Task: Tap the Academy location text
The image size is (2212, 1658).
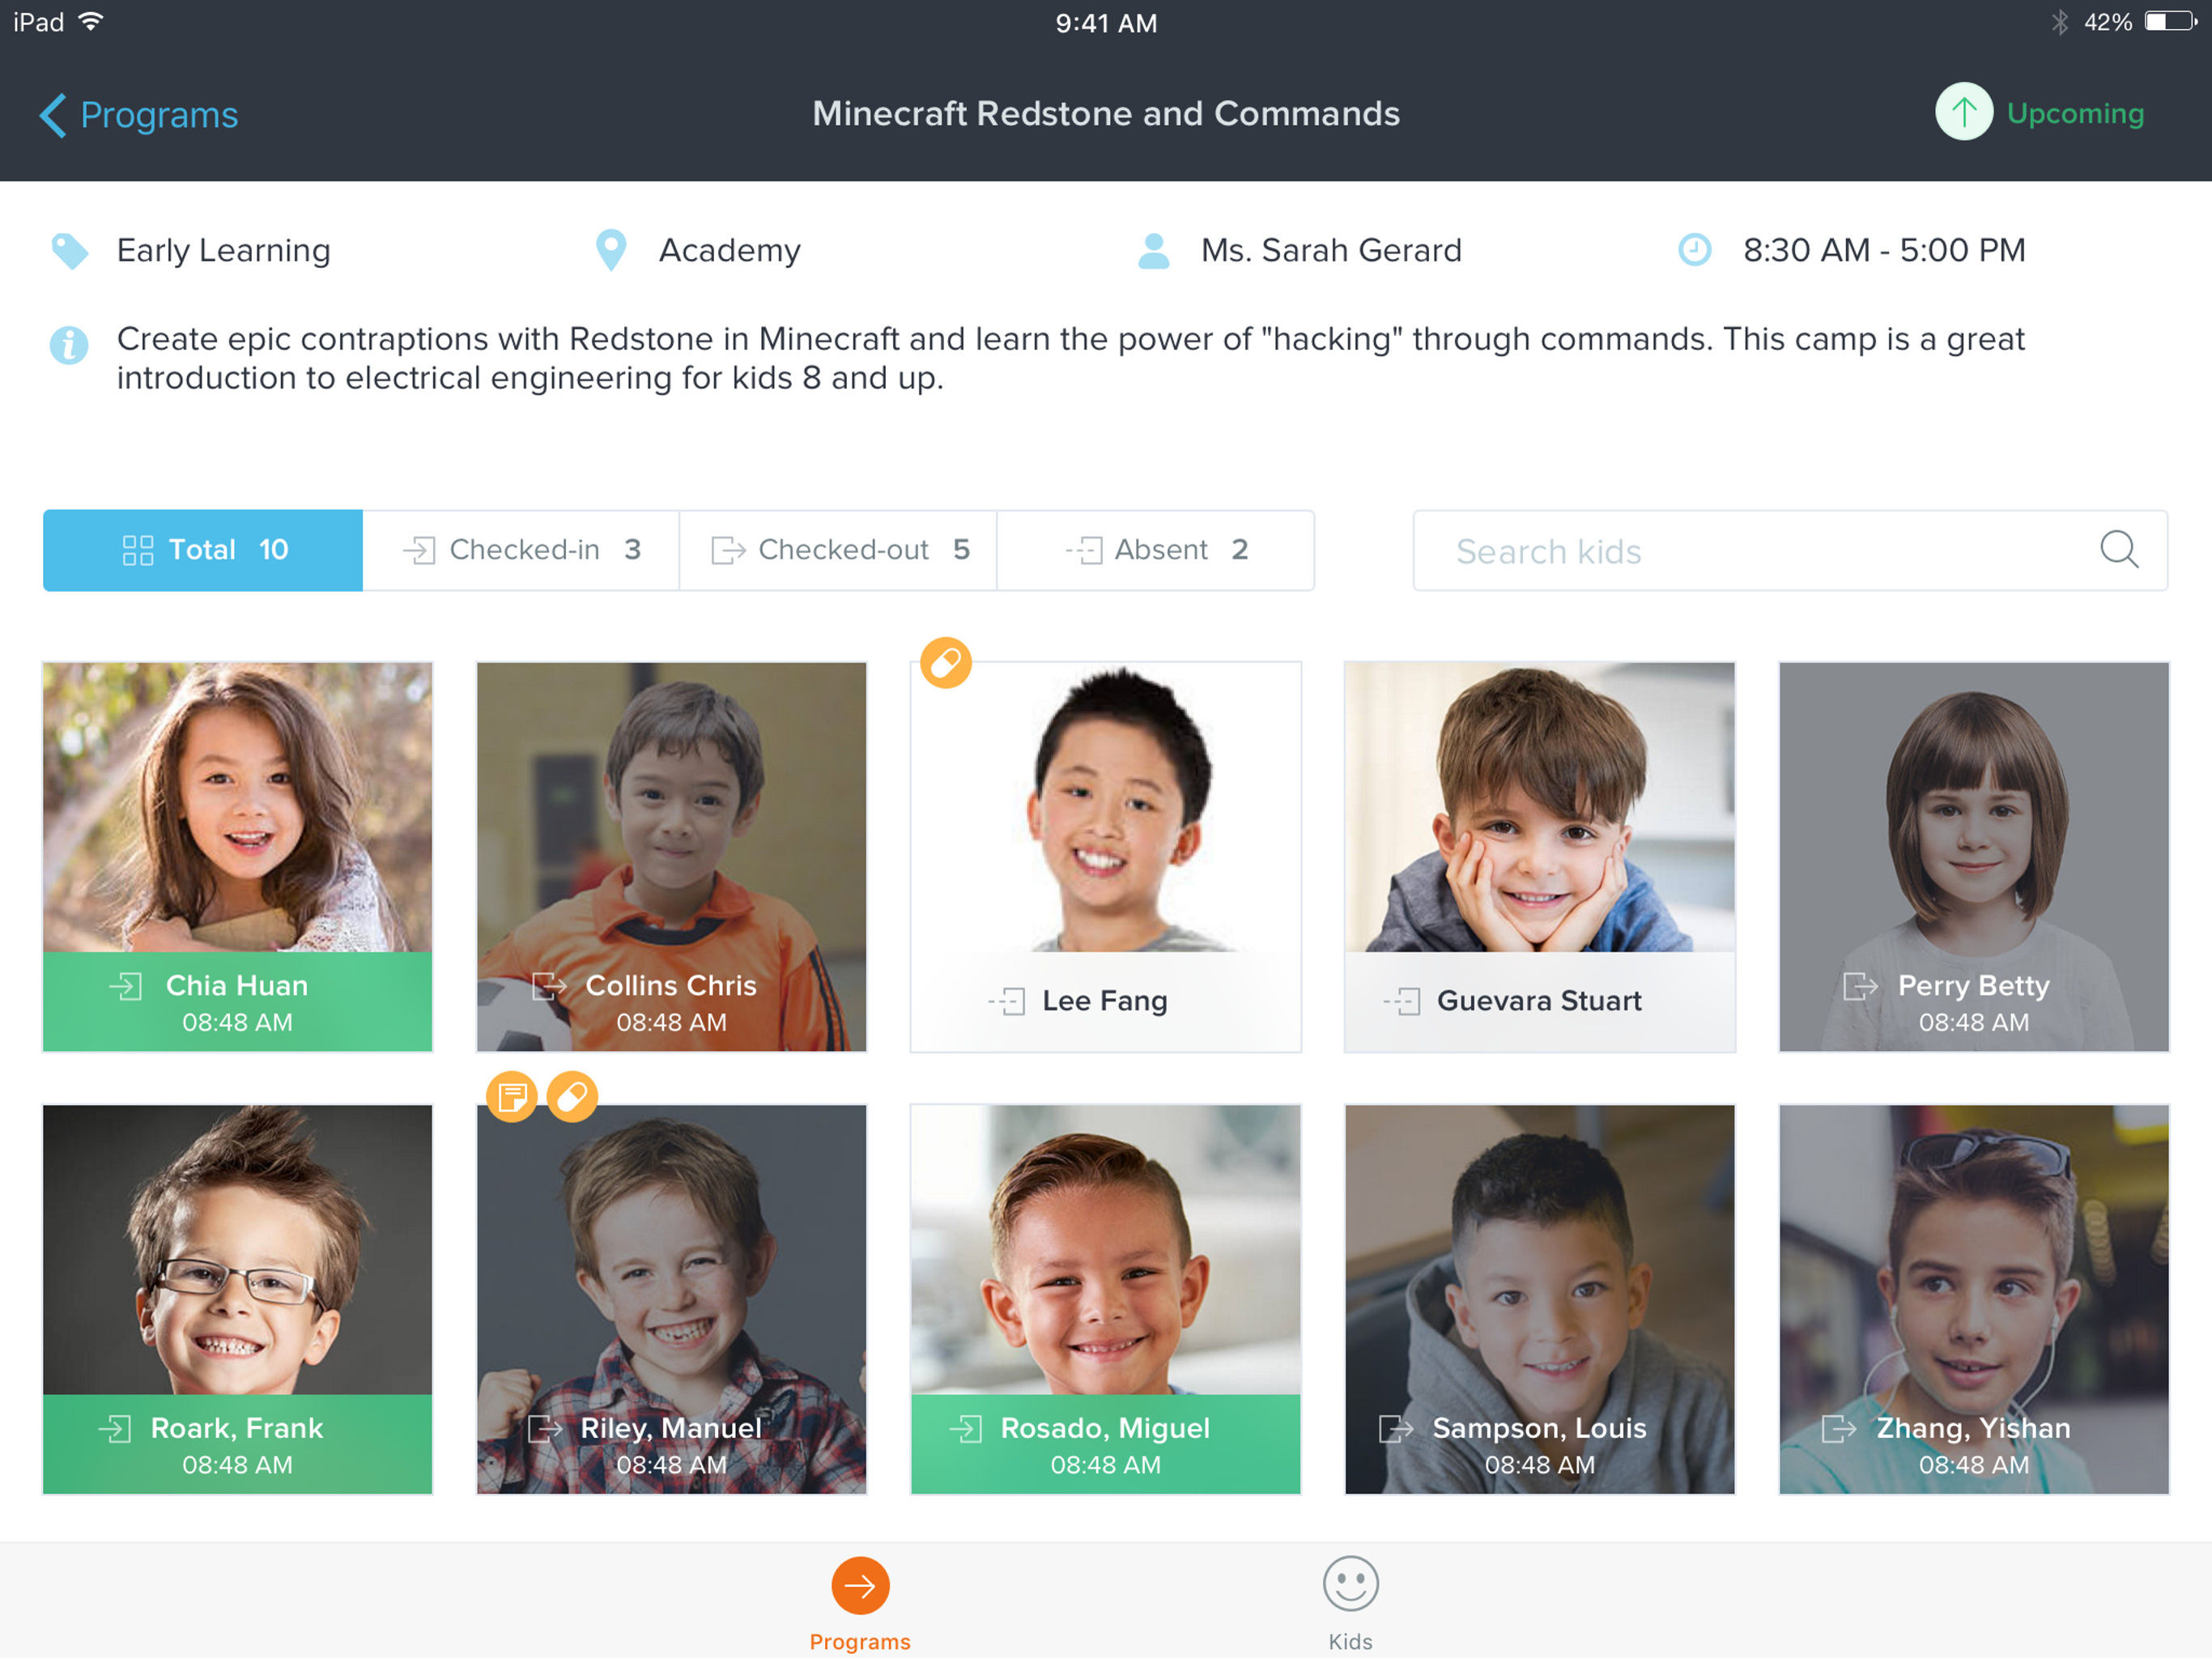Action: [x=729, y=250]
